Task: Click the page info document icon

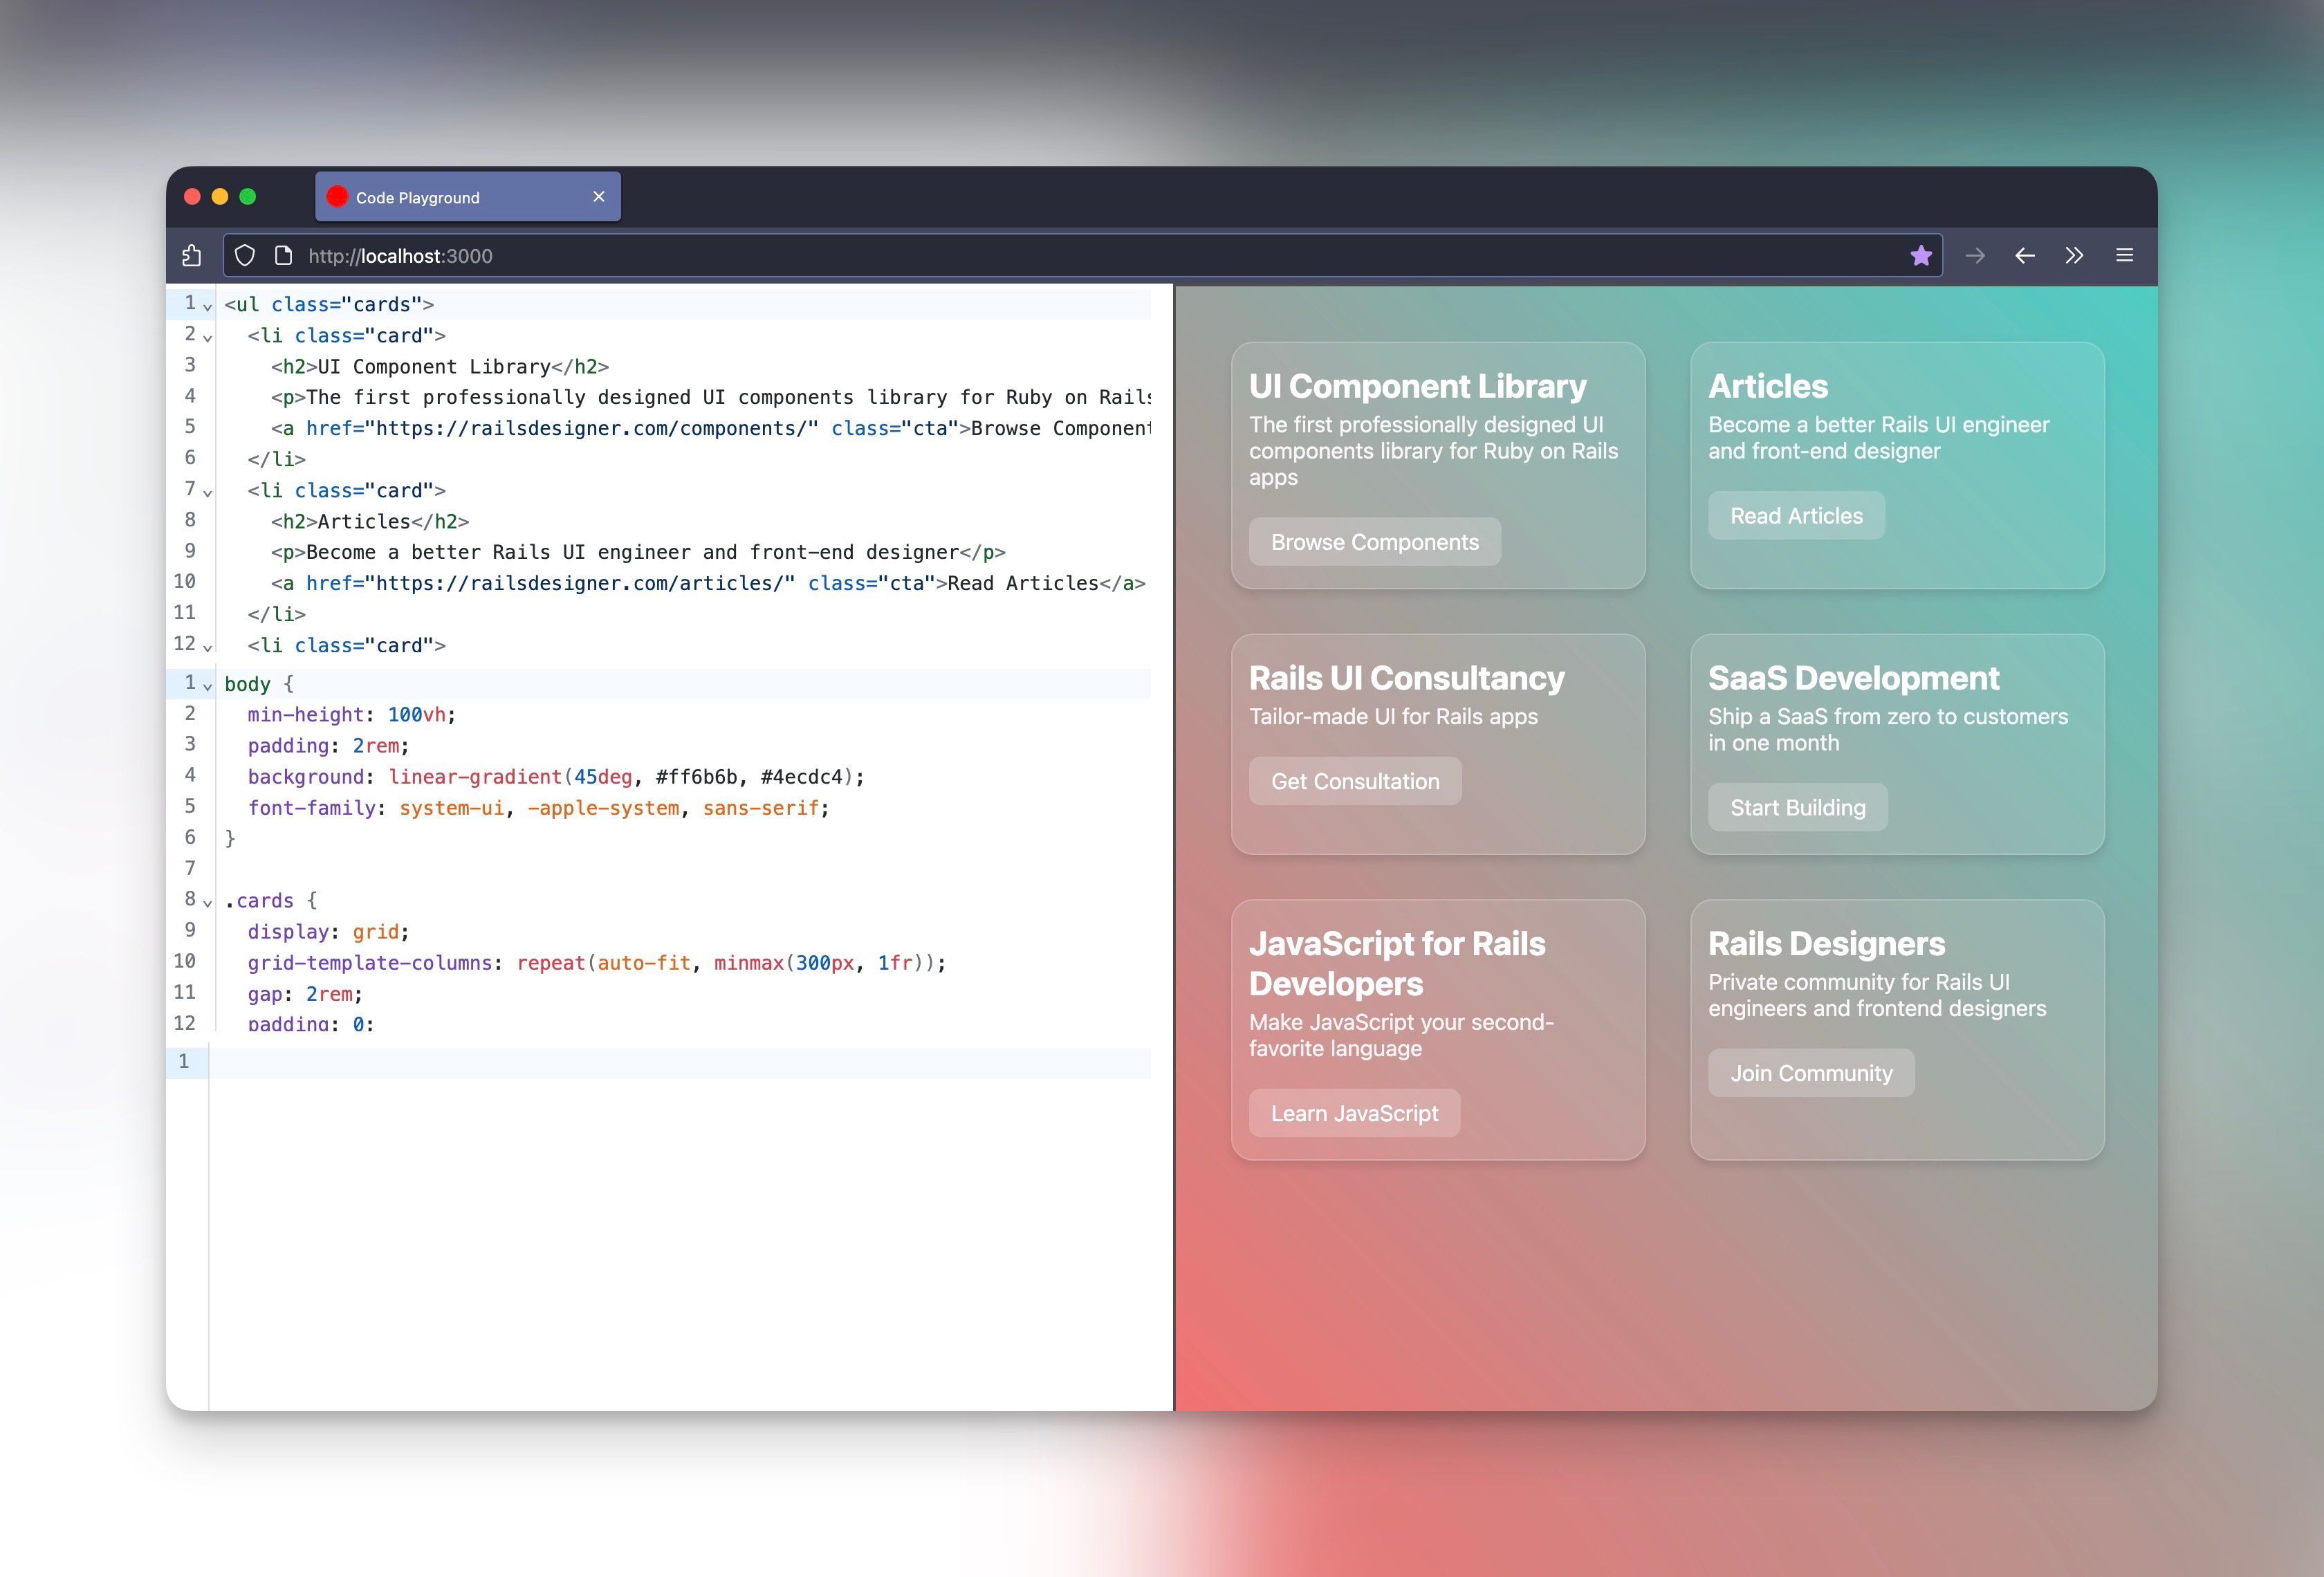Action: [283, 256]
